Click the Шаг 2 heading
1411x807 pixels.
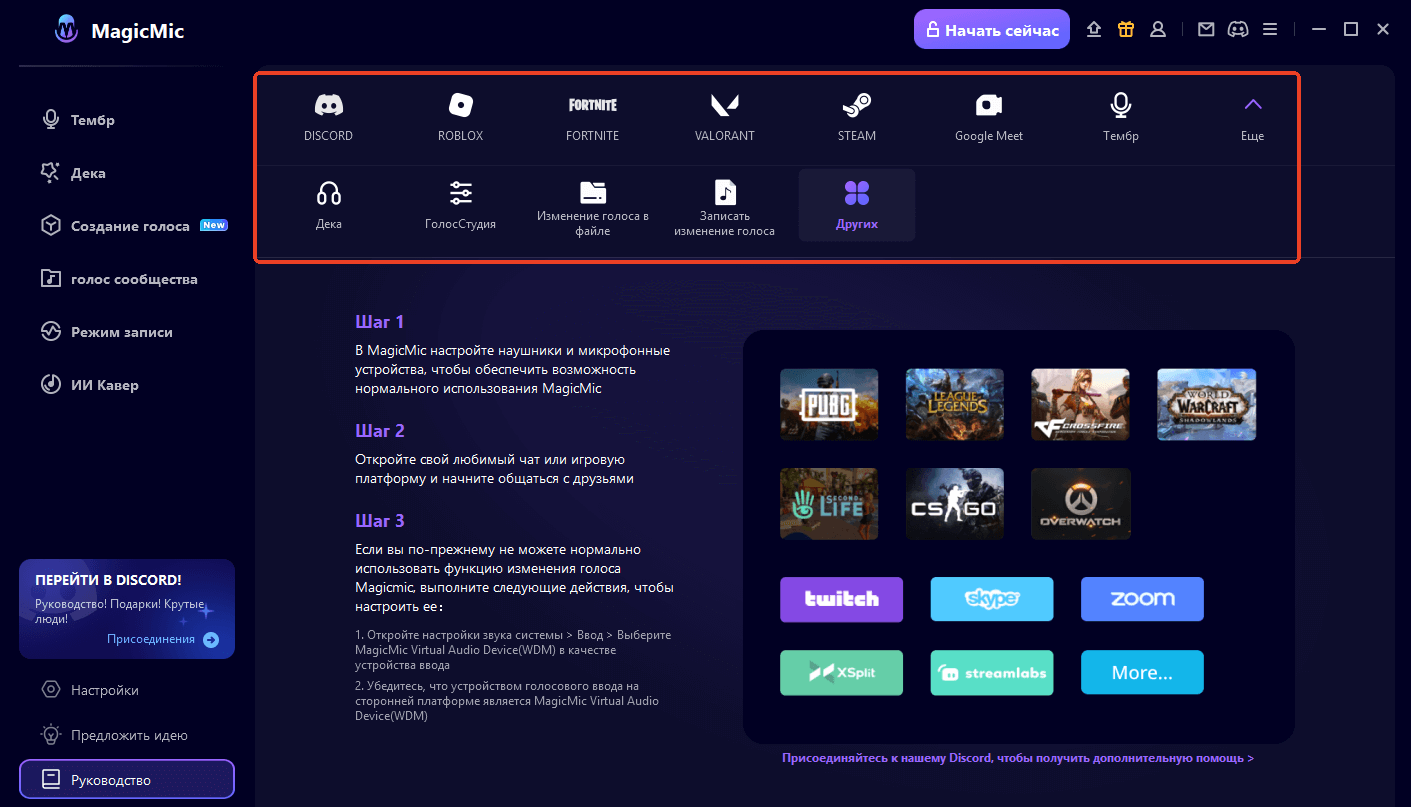click(x=380, y=431)
